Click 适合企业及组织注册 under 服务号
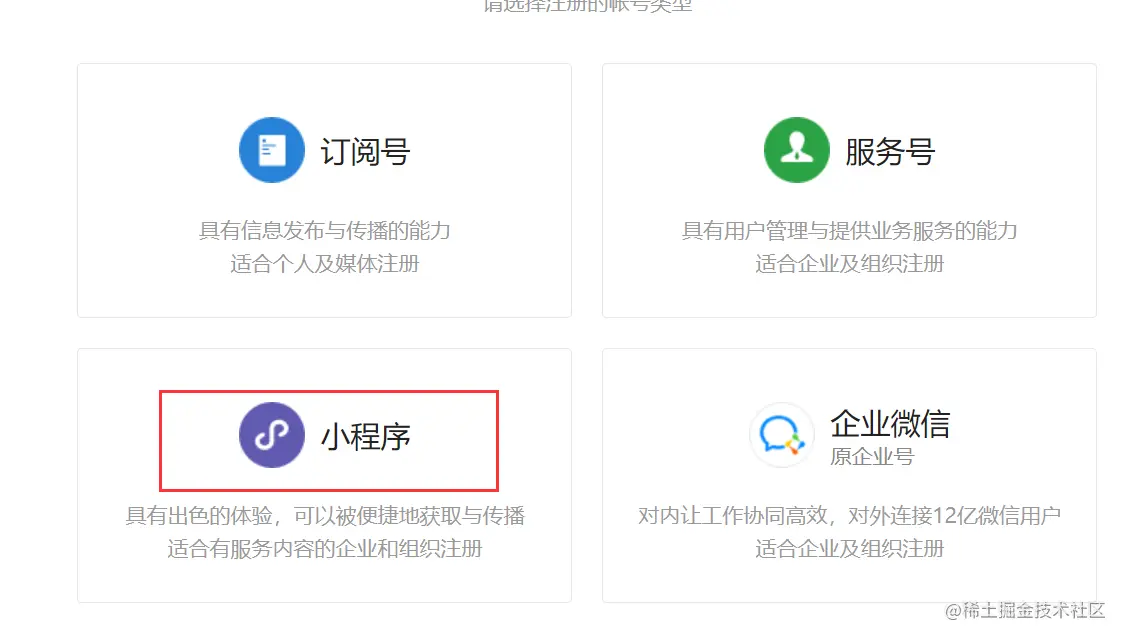The width and height of the screenshot is (1125, 640). coord(849,264)
